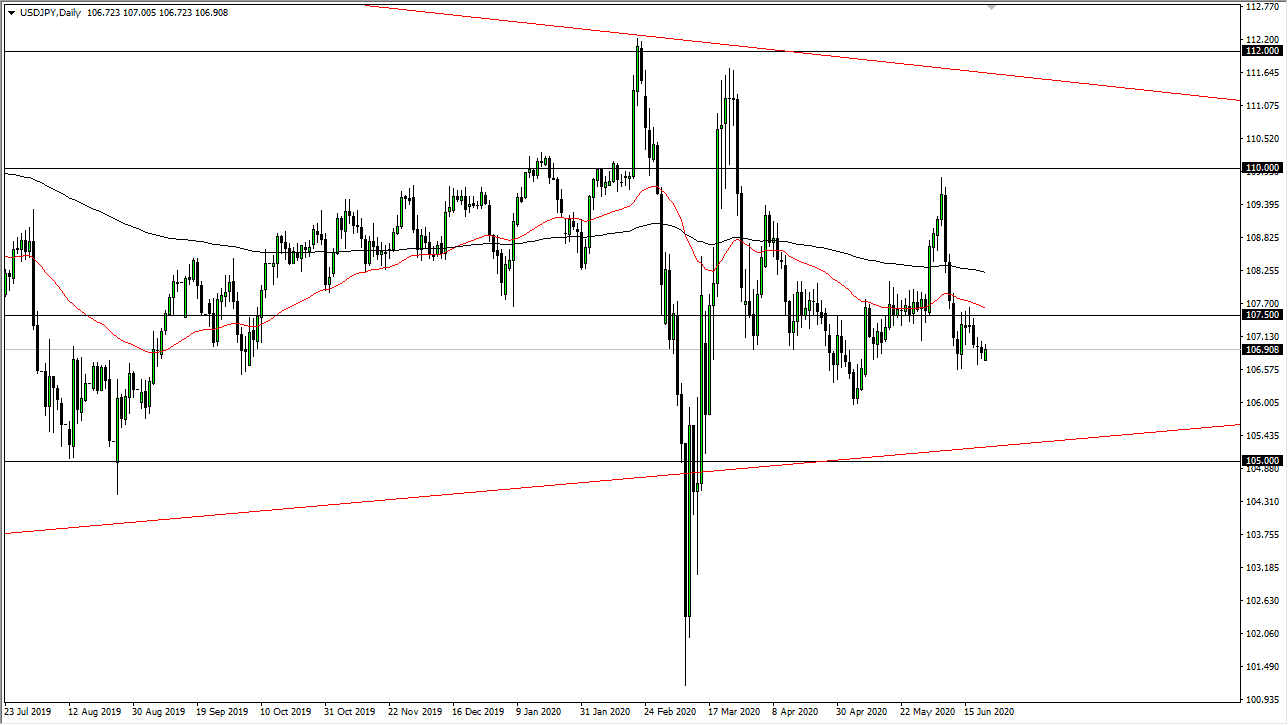Click the 112.000 price level label
The image size is (1288, 725).
pos(1262,50)
